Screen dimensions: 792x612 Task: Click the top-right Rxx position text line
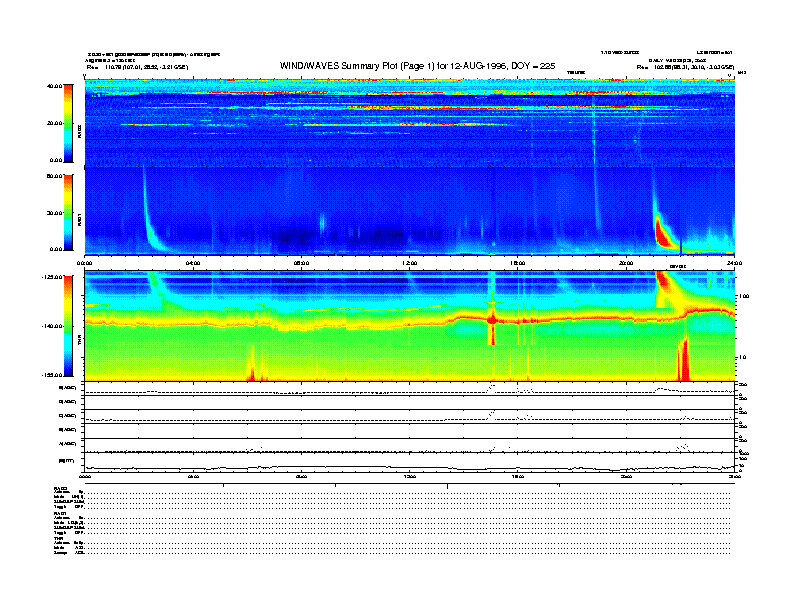[x=685, y=67]
